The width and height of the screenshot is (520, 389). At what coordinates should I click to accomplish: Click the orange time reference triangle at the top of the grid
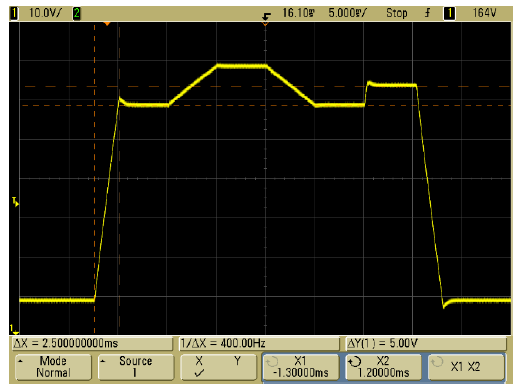(x=107, y=24)
